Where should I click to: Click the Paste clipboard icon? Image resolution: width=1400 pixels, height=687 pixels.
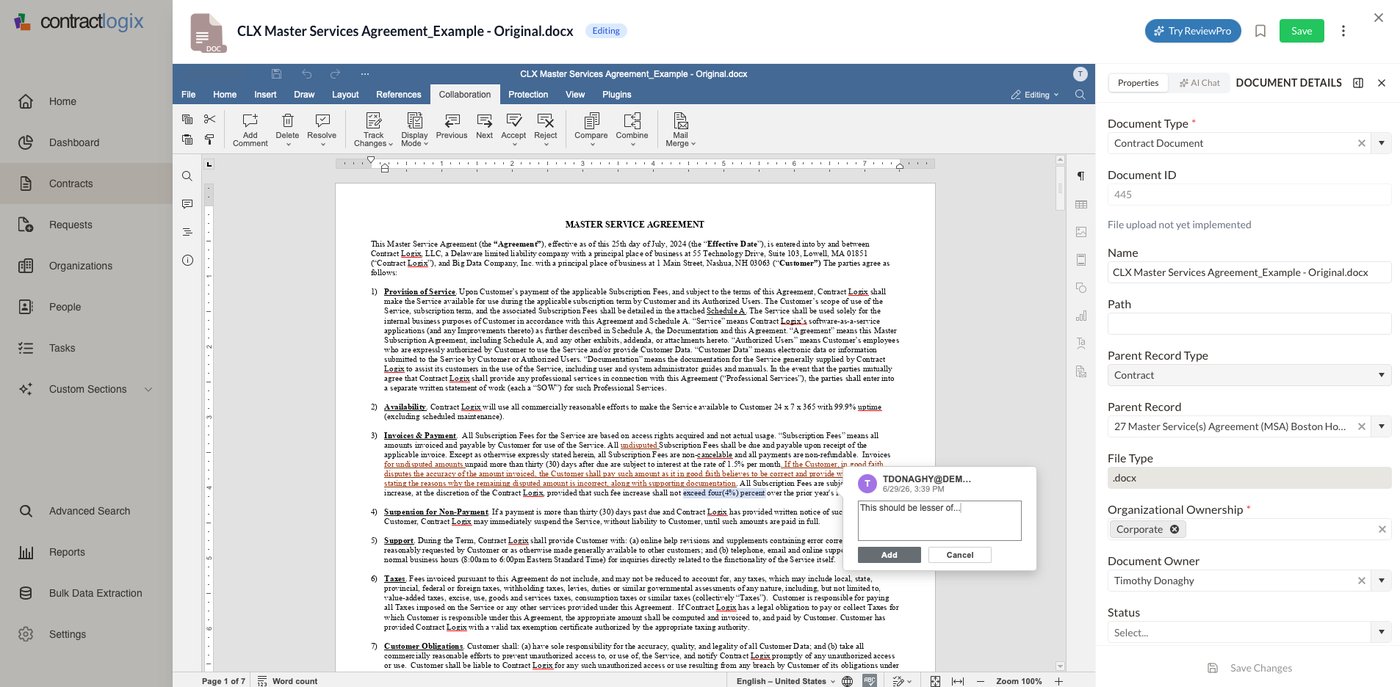point(187,139)
